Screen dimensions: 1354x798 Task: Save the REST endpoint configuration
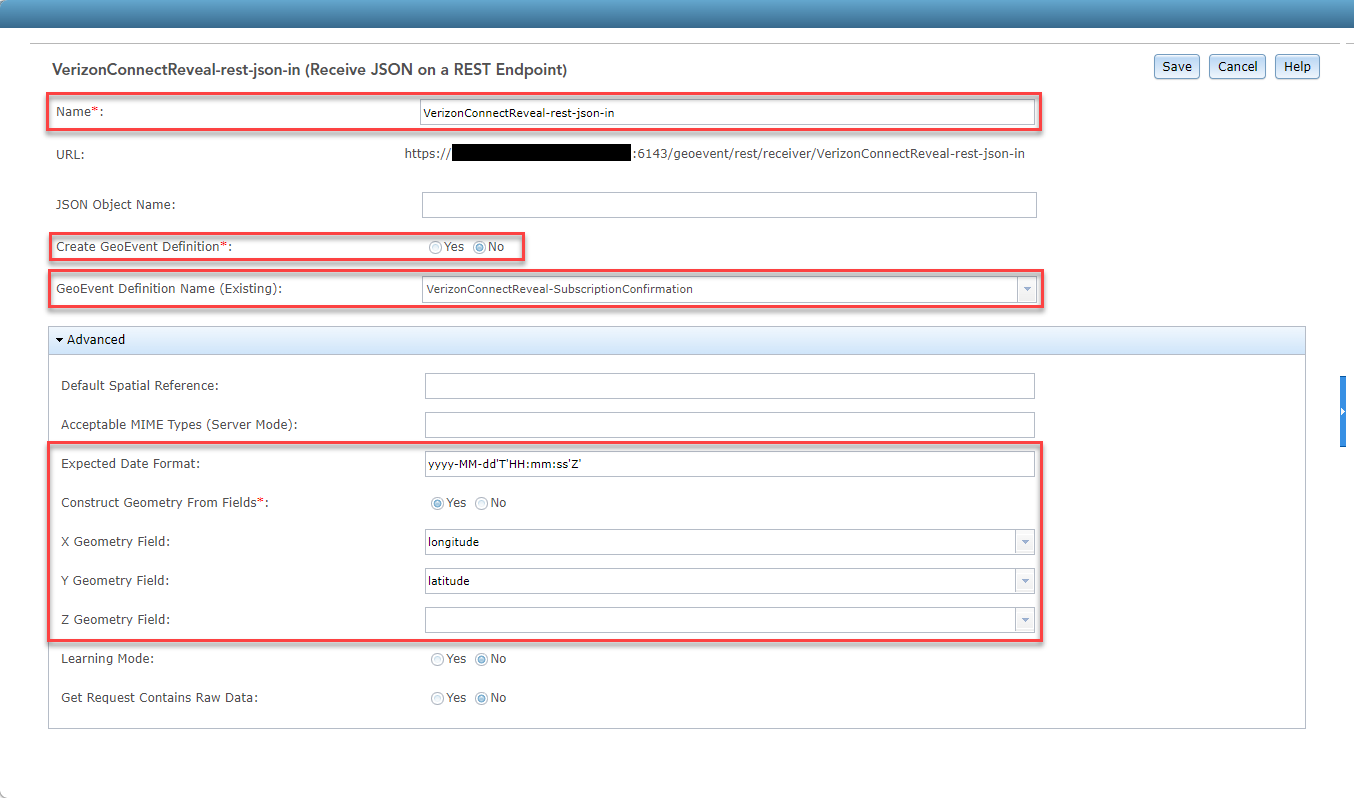click(1176, 66)
